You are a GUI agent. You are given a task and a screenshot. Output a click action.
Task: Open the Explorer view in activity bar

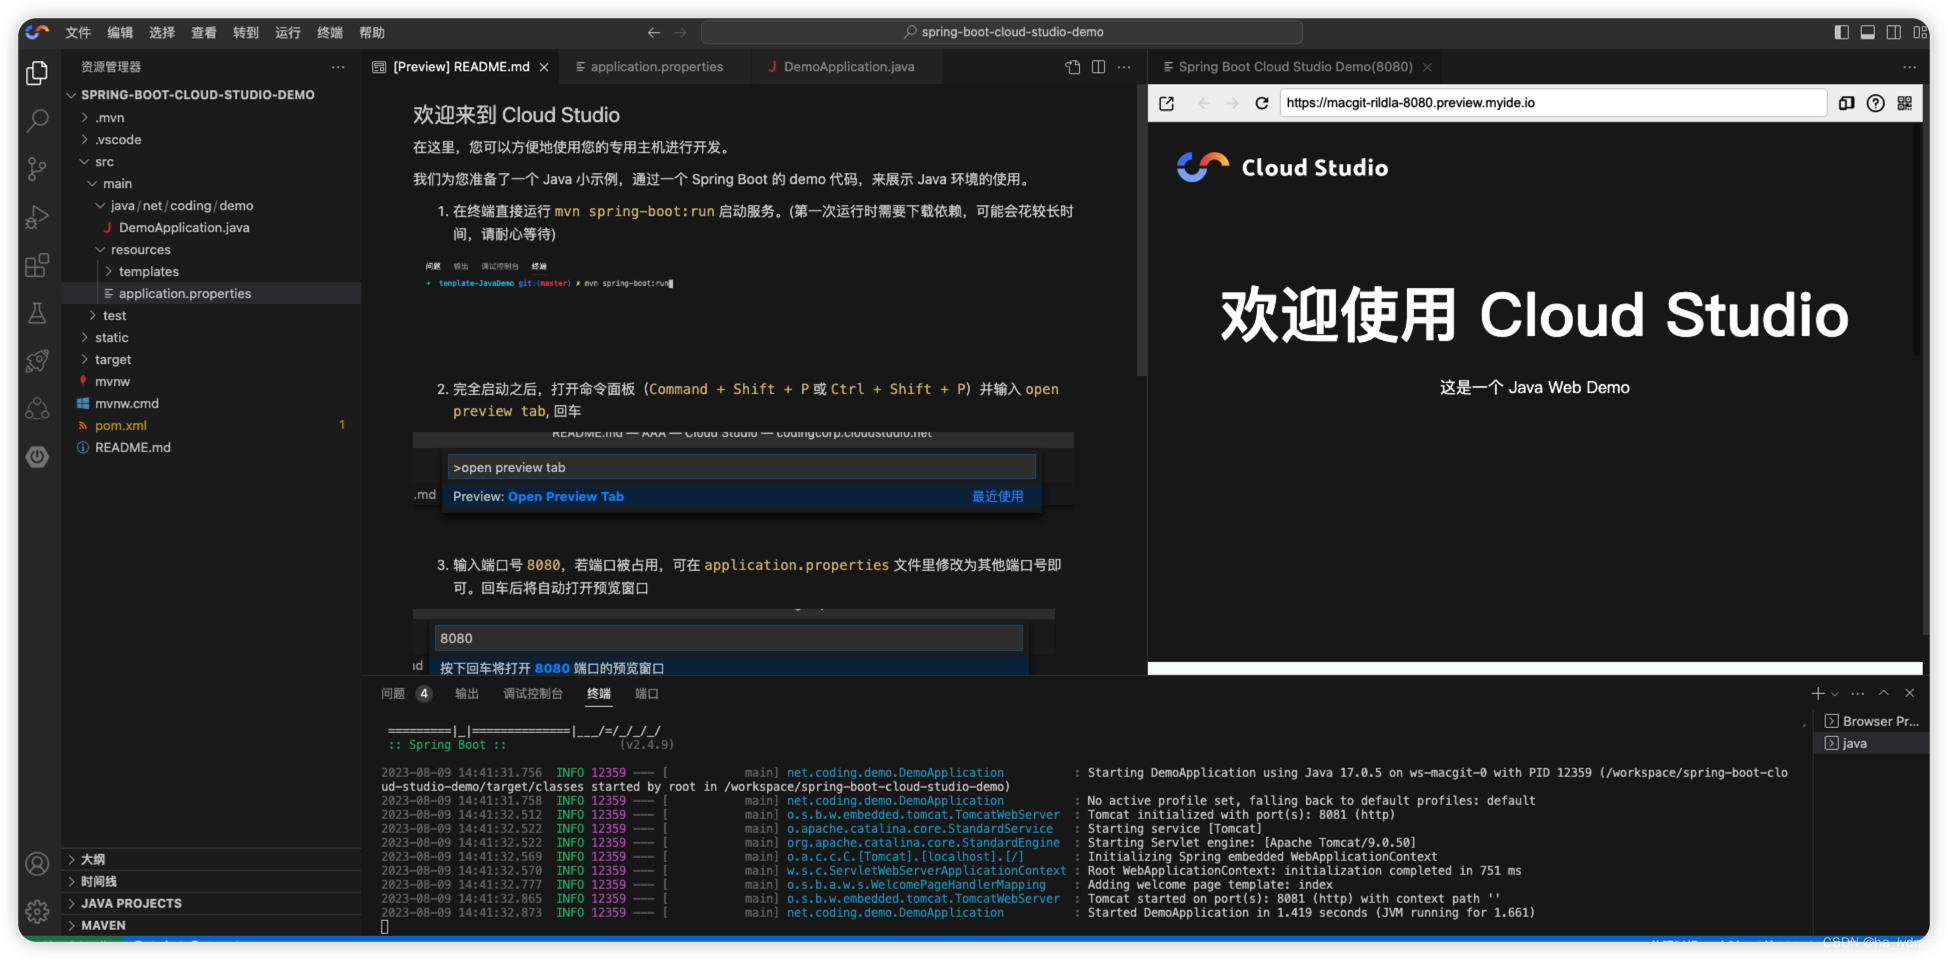[37, 73]
